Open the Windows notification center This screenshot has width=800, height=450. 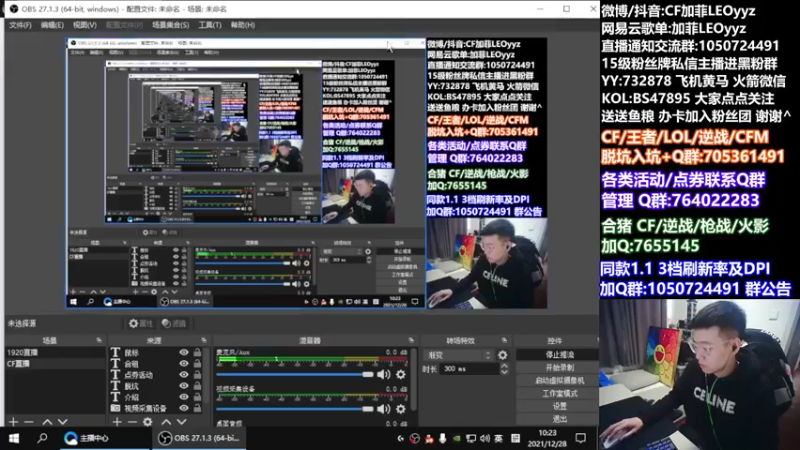[x=581, y=438]
